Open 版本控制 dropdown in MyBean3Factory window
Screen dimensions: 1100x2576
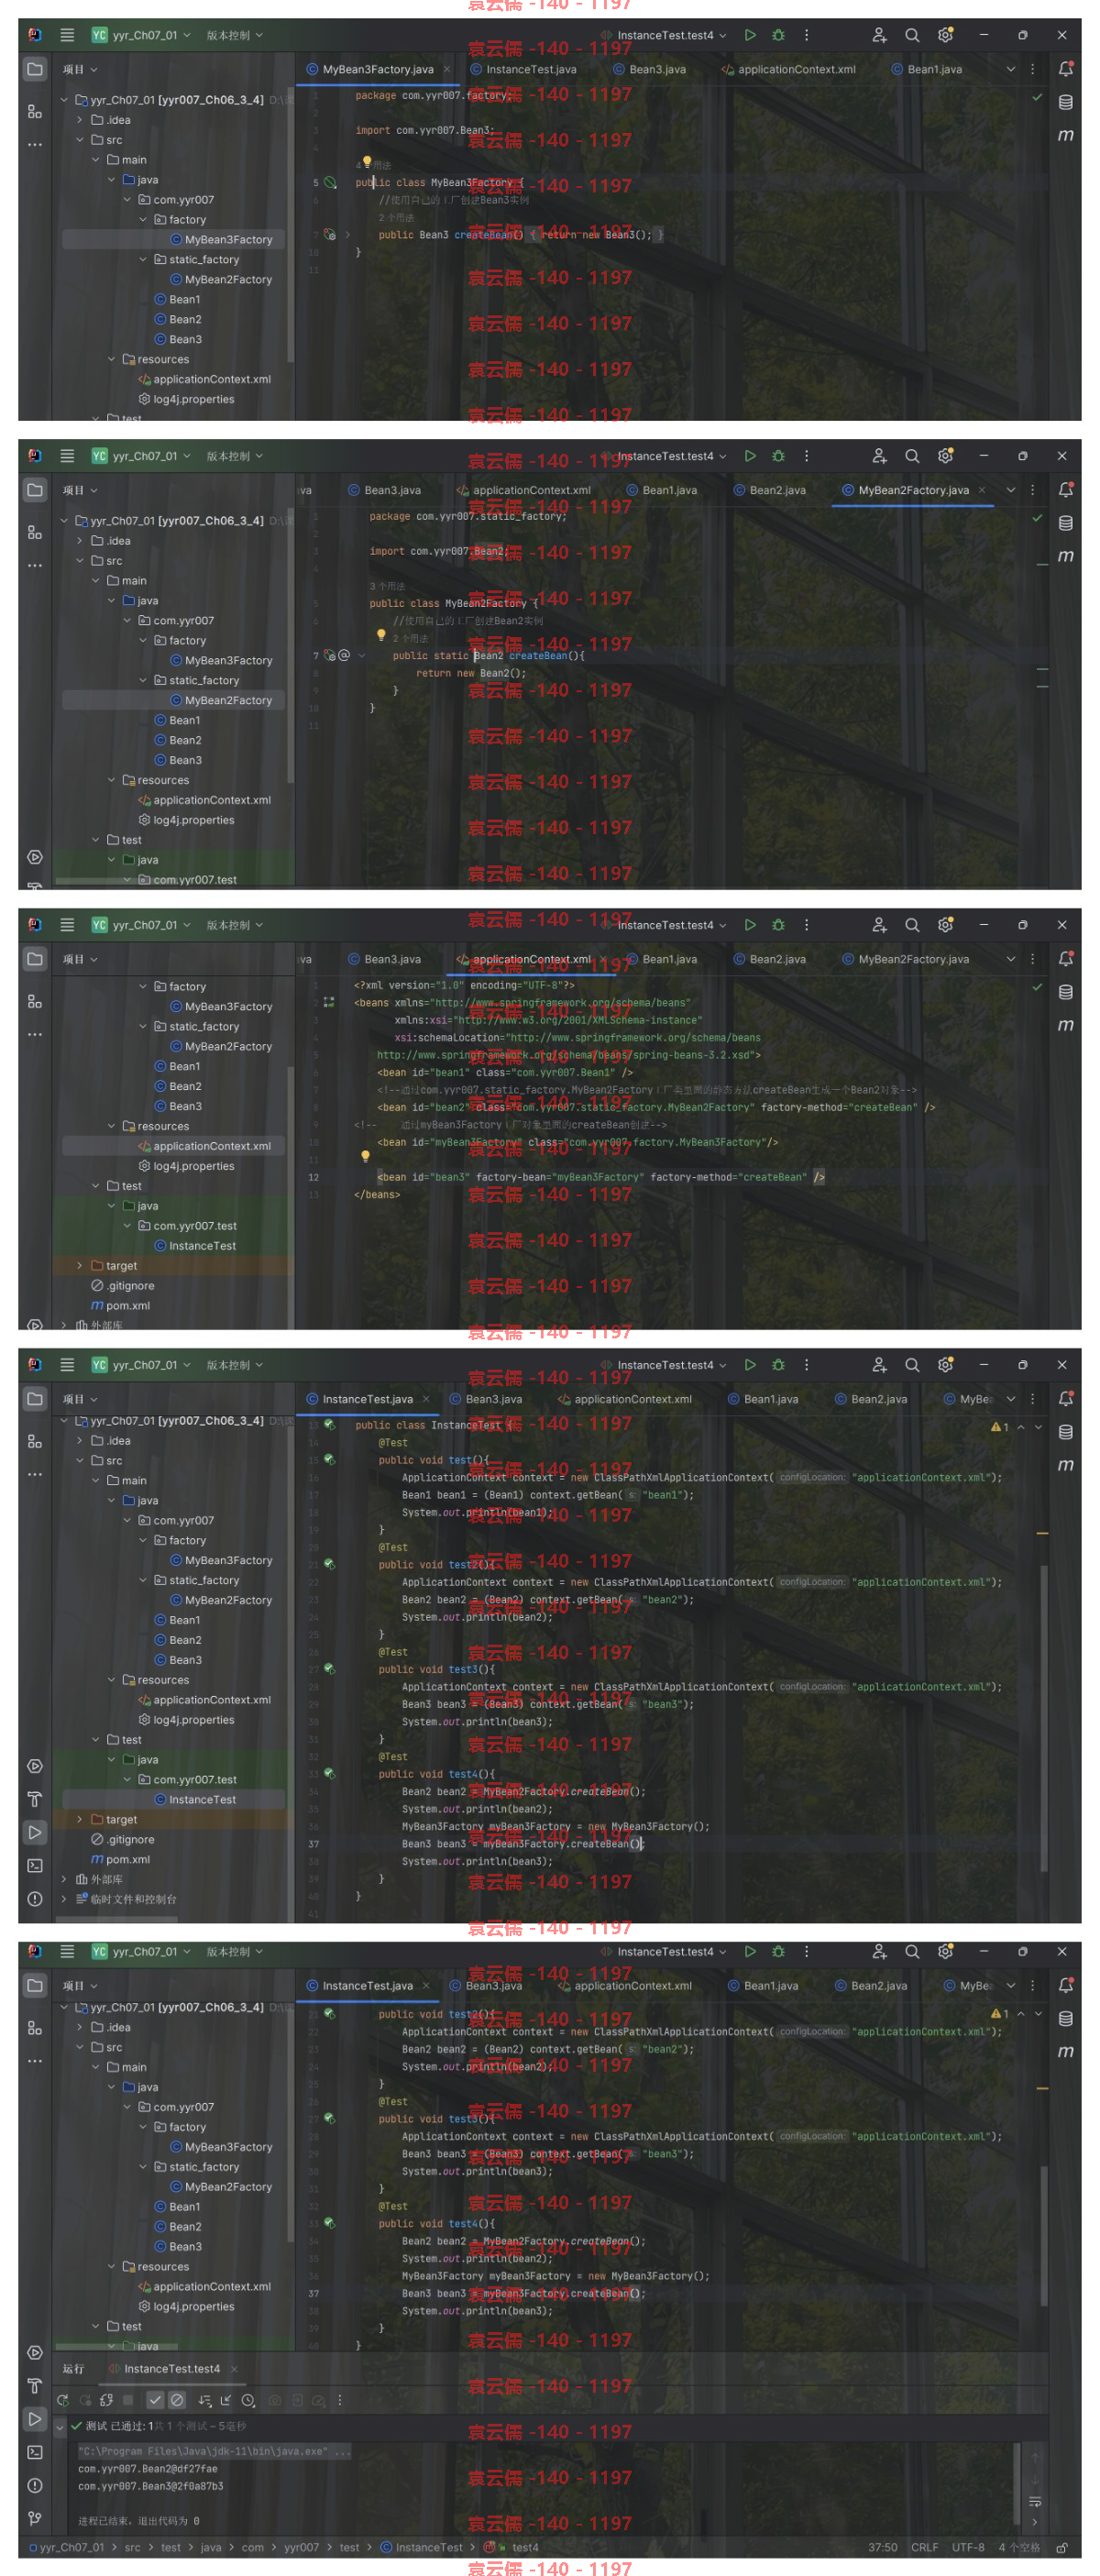[235, 35]
